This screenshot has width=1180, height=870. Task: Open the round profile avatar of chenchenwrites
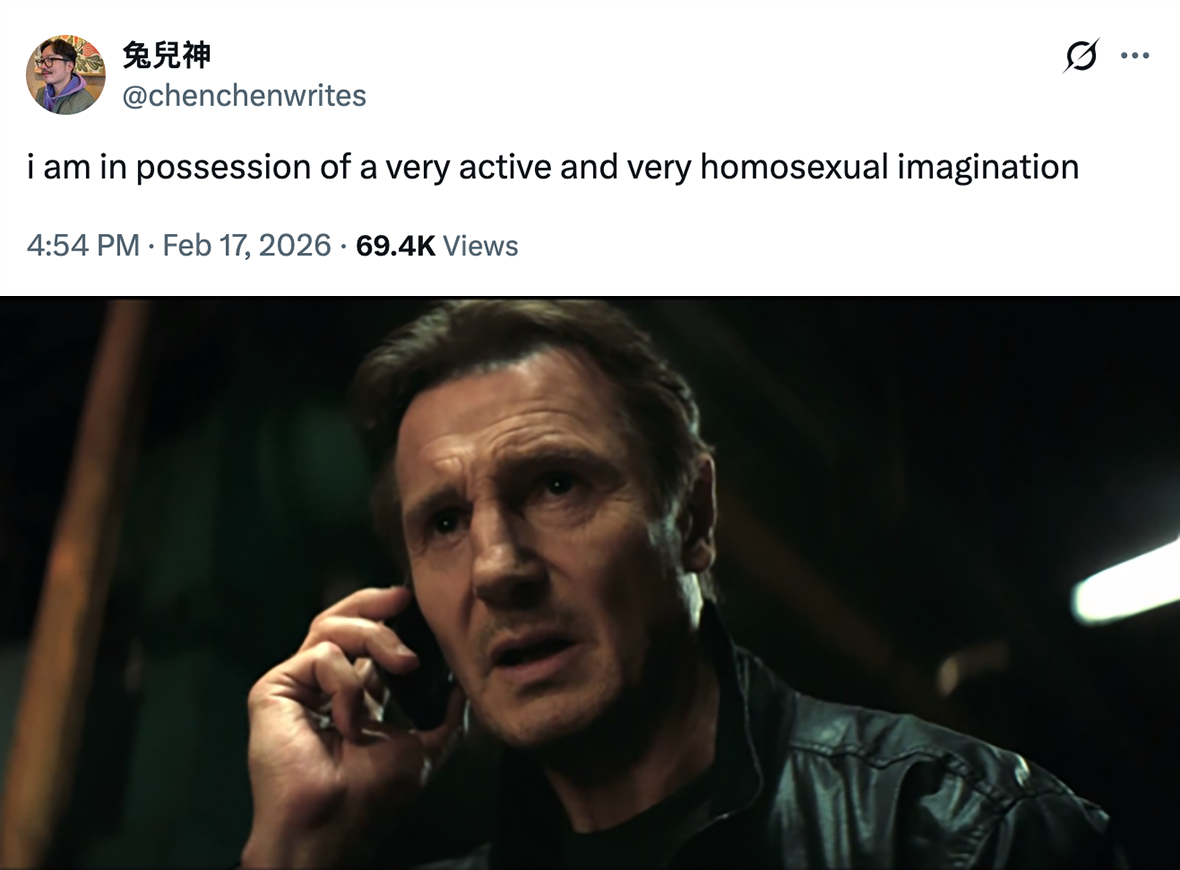(x=66, y=75)
